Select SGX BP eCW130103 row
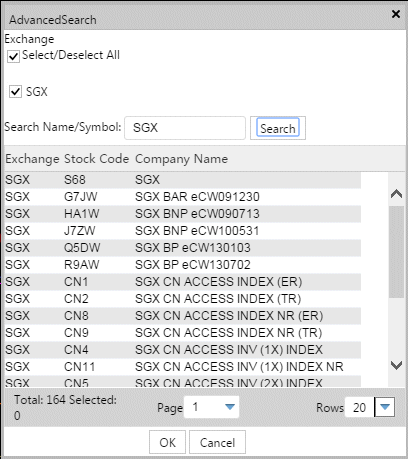The height and width of the screenshot is (459, 408). (183, 248)
